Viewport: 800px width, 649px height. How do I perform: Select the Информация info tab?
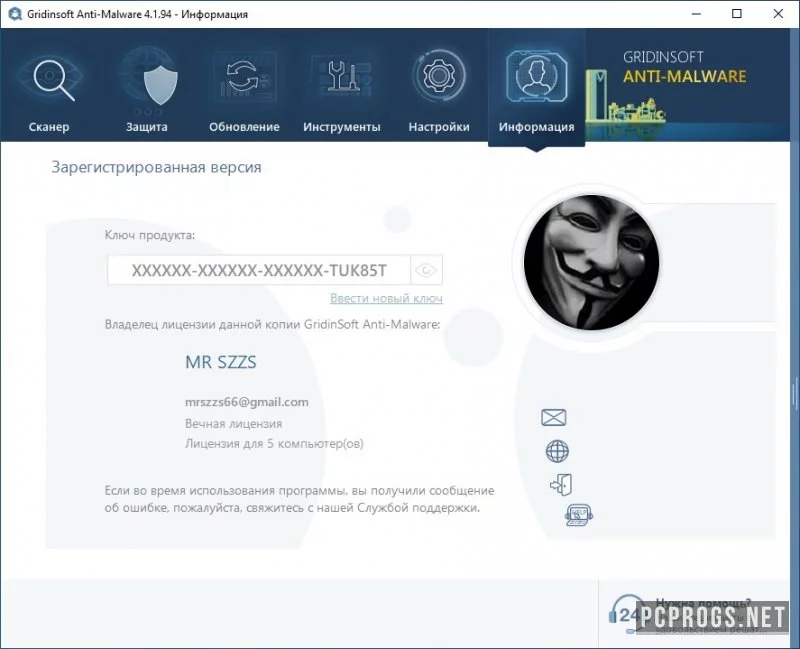(536, 88)
